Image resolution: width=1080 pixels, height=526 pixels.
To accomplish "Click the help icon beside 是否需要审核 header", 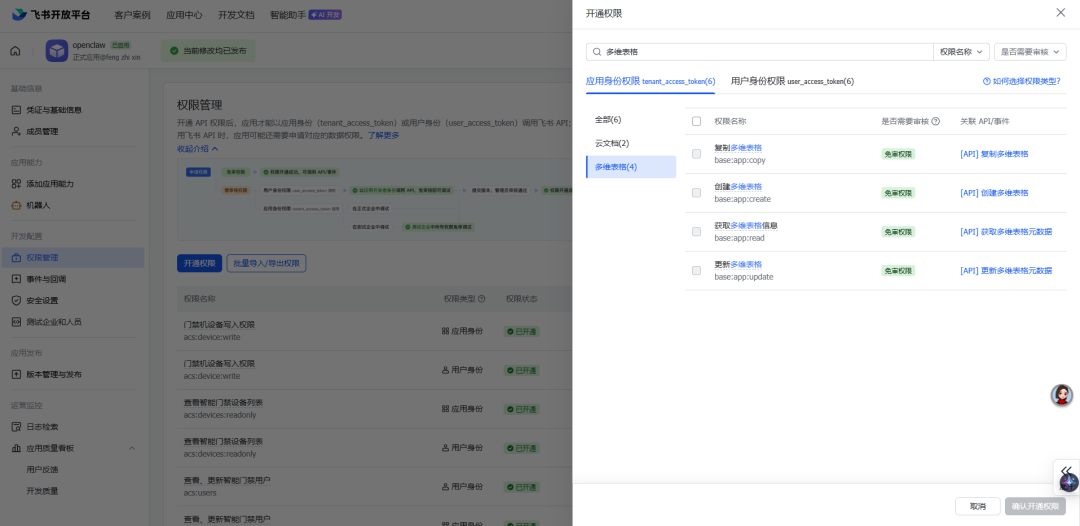I will (x=935, y=121).
